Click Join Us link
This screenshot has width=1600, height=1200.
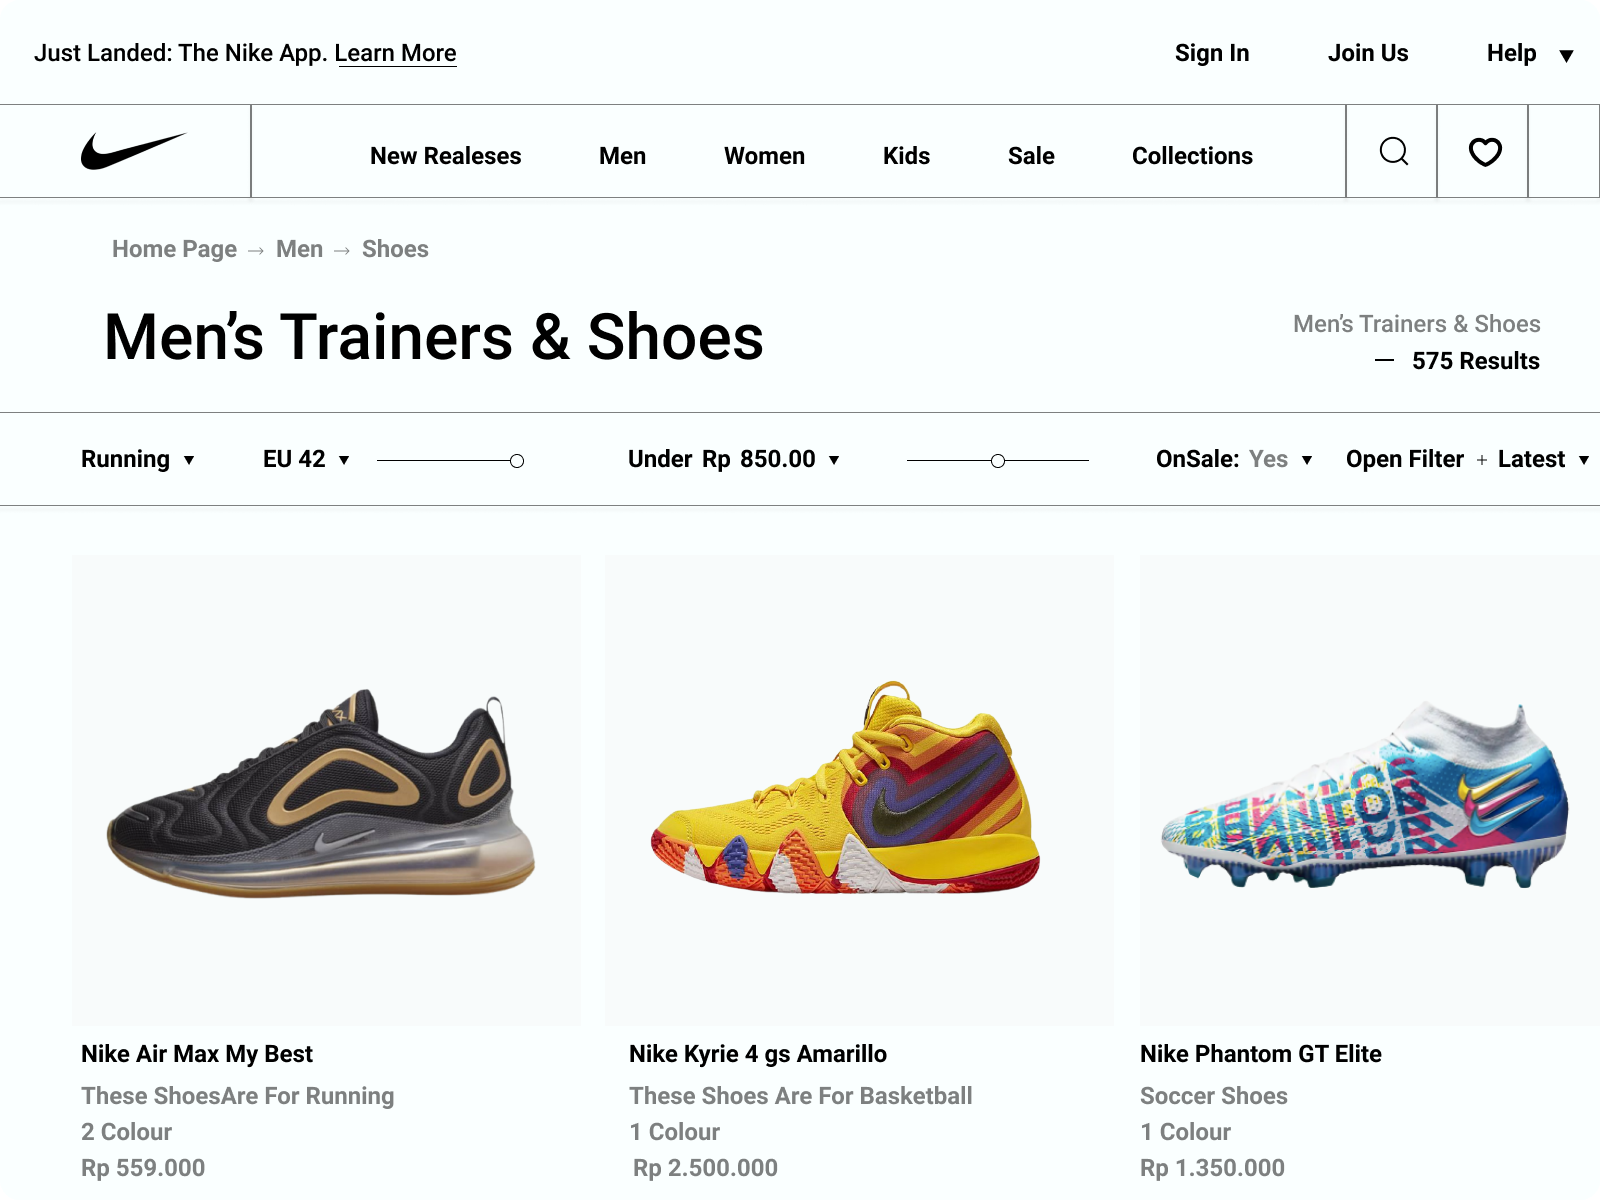pos(1368,53)
